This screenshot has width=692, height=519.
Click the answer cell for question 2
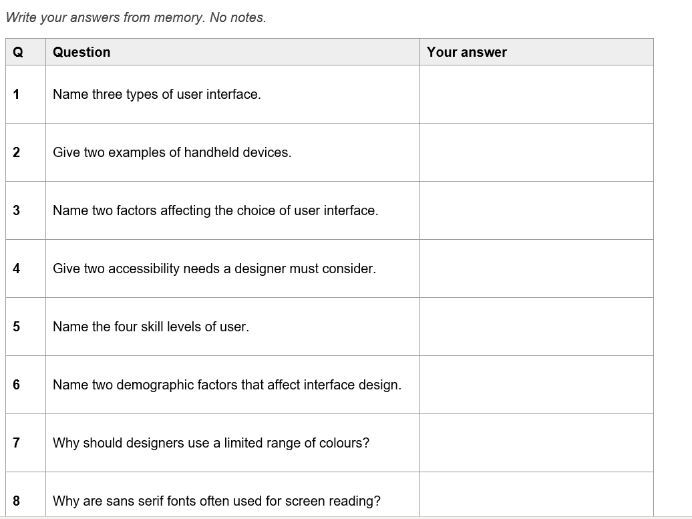click(x=536, y=153)
